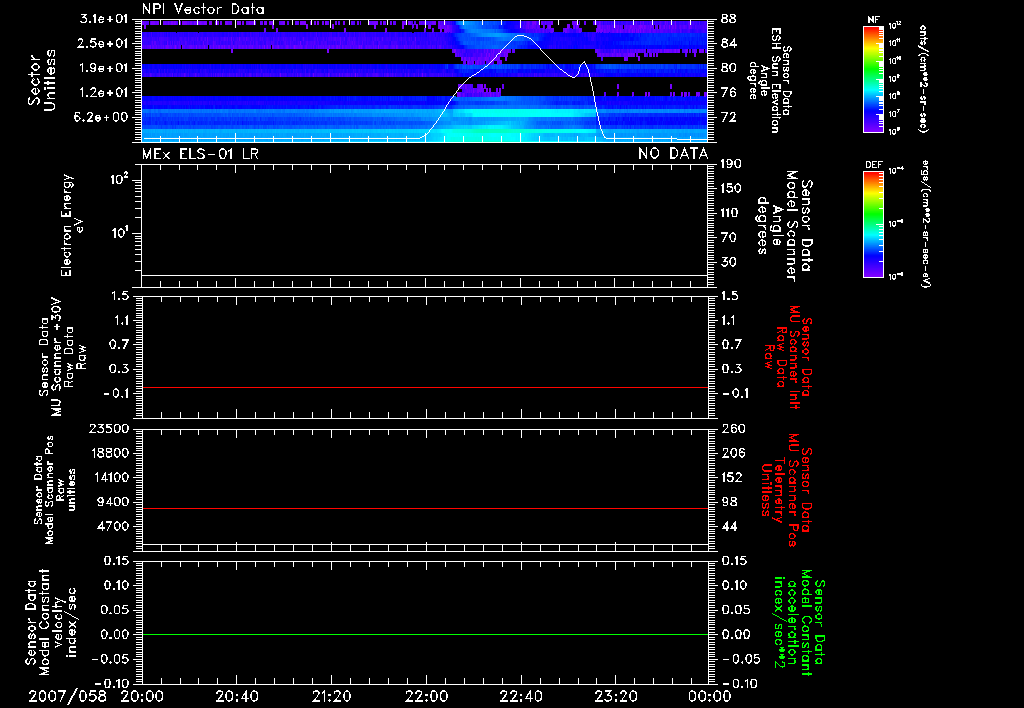Click the red "MU Scanner Pos Telemetry" label
The width and height of the screenshot is (1024, 708).
pos(787,490)
